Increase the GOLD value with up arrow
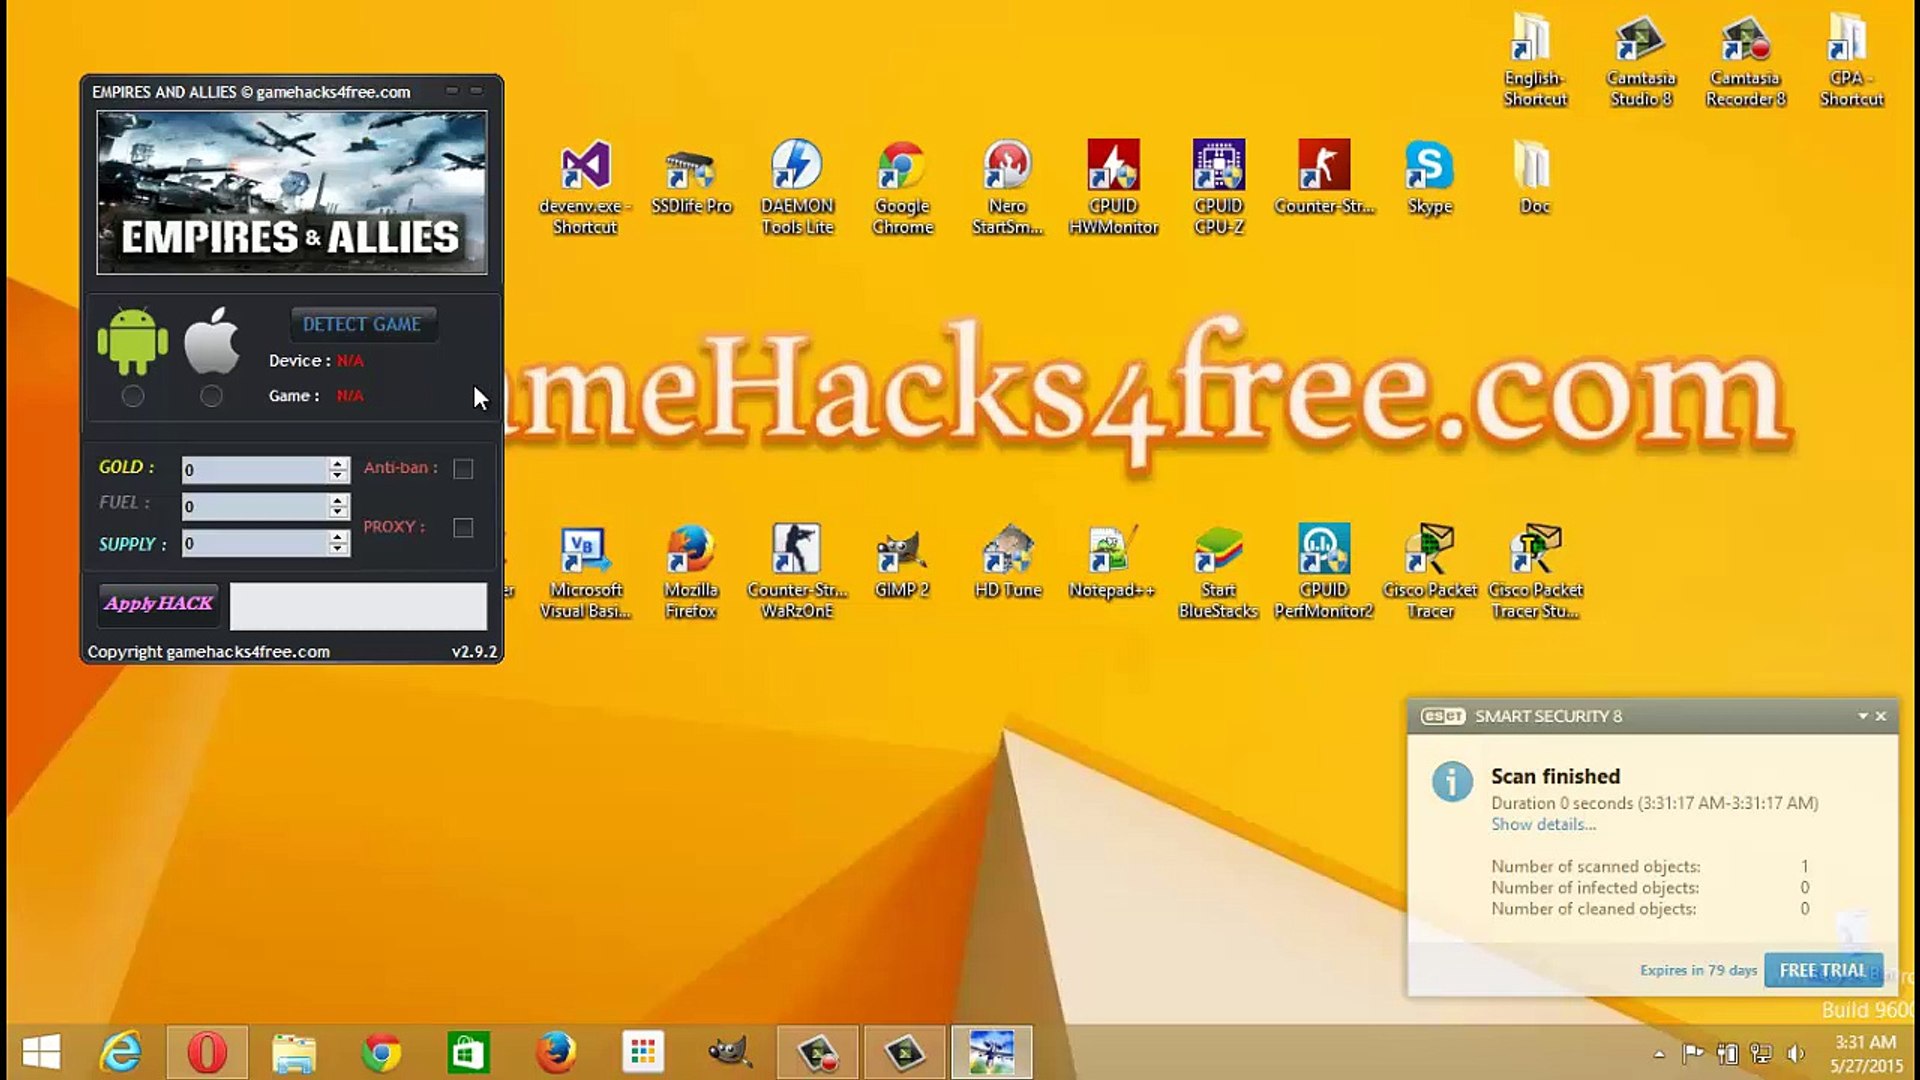The image size is (1920, 1080). (x=338, y=463)
